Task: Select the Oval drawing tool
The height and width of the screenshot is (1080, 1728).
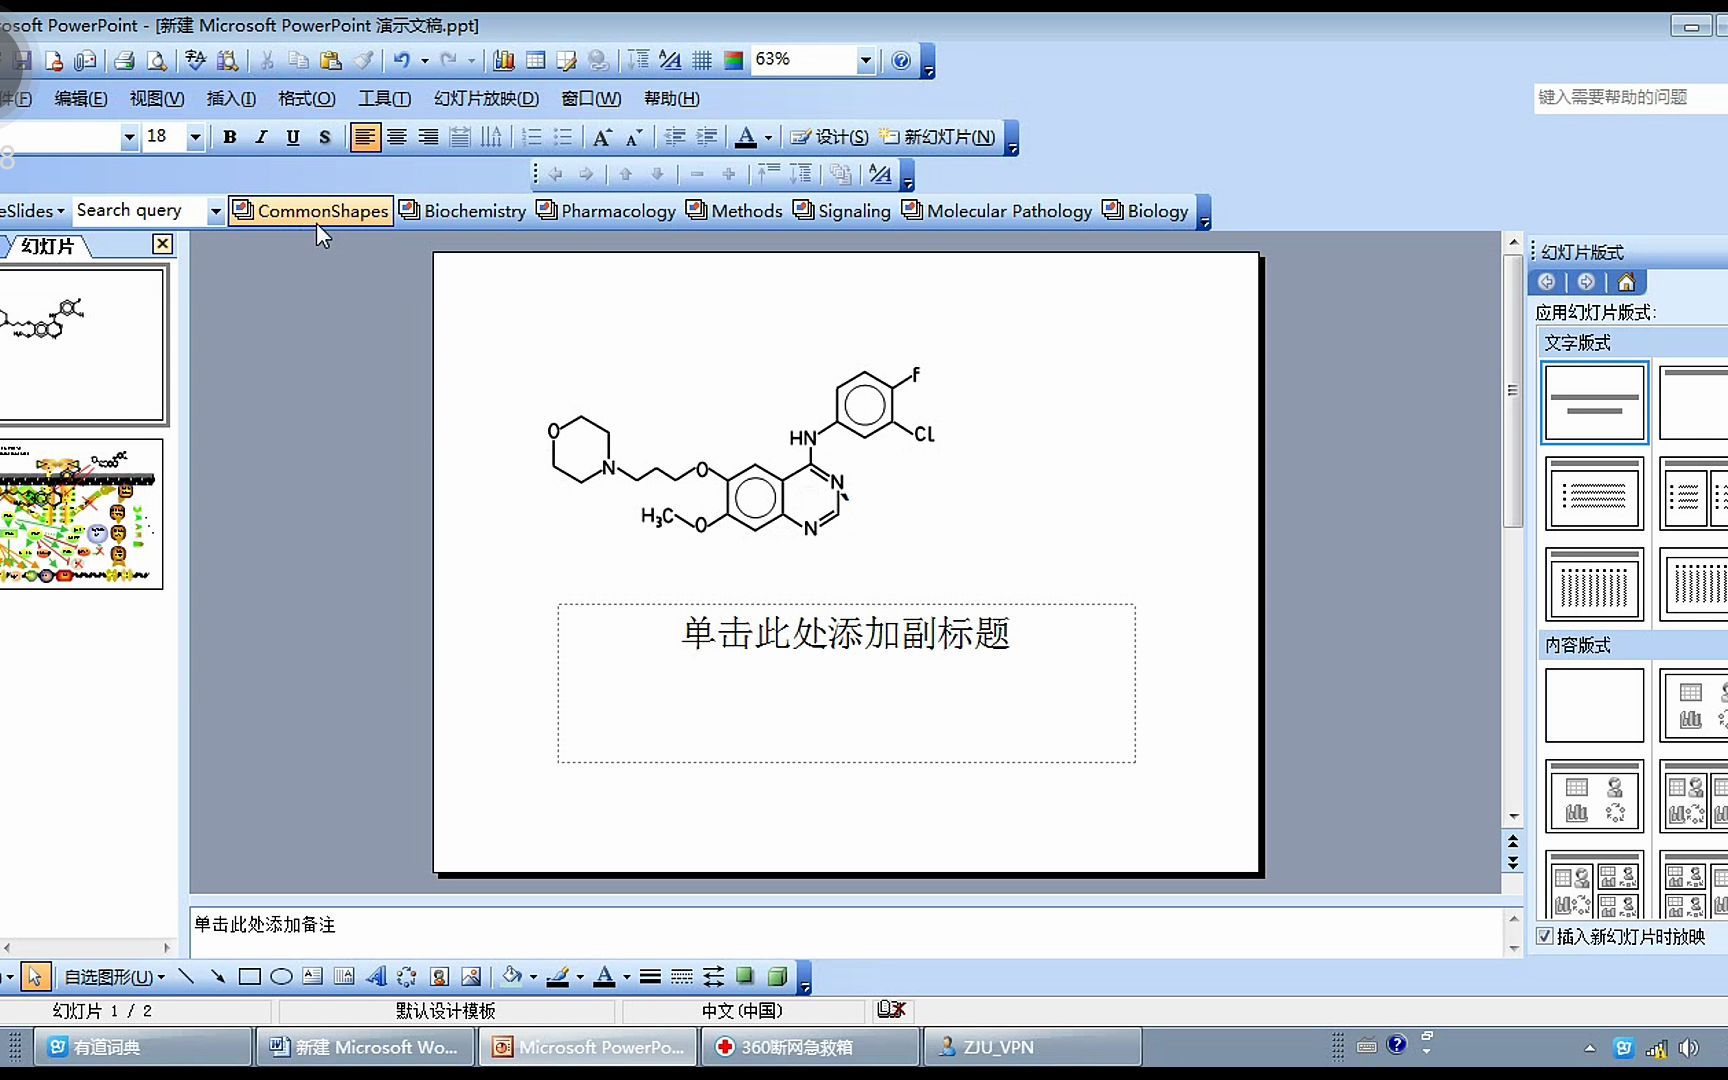Action: click(x=281, y=977)
